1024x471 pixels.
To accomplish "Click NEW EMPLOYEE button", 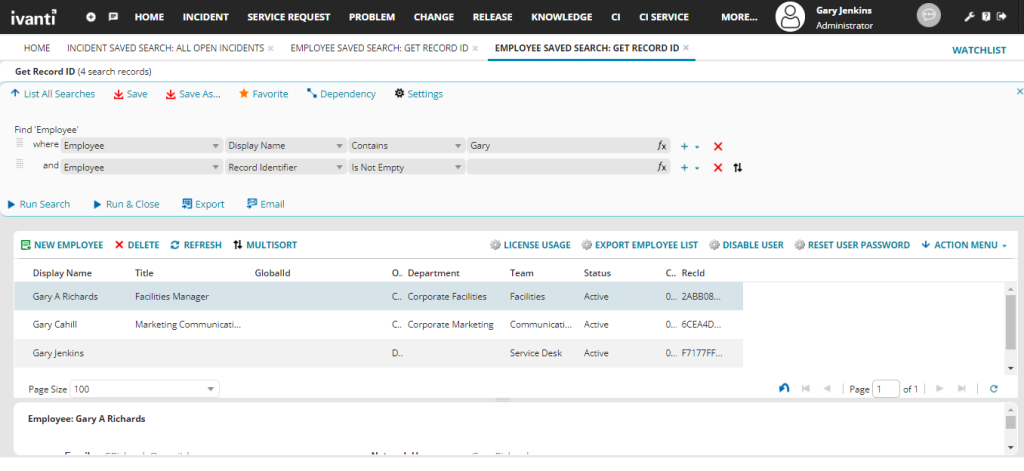I will pos(62,245).
